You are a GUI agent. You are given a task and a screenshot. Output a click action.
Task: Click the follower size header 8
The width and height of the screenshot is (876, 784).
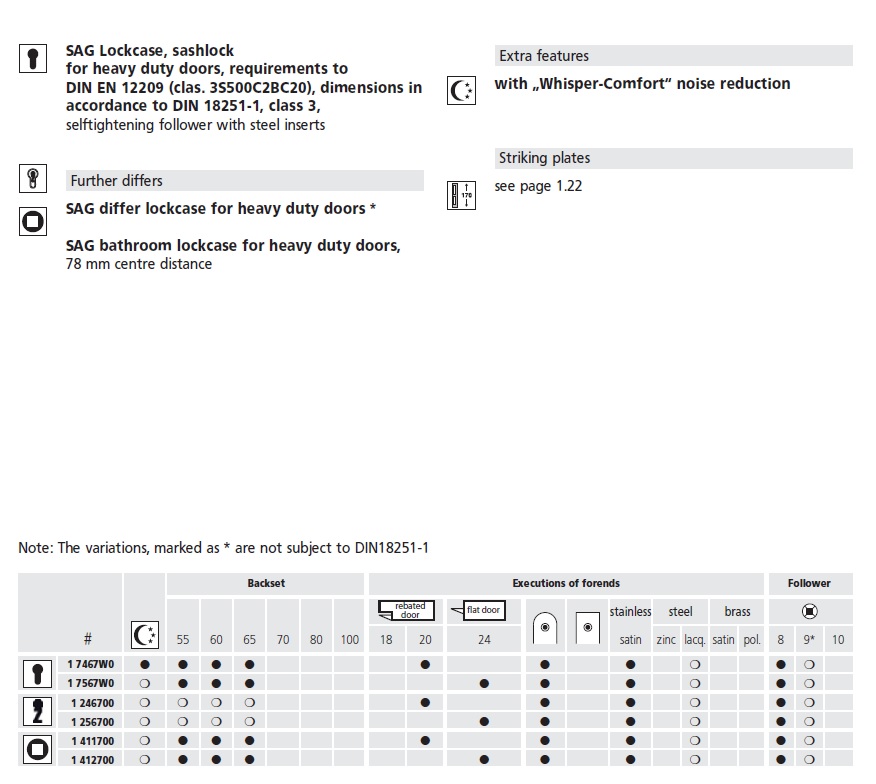780,640
